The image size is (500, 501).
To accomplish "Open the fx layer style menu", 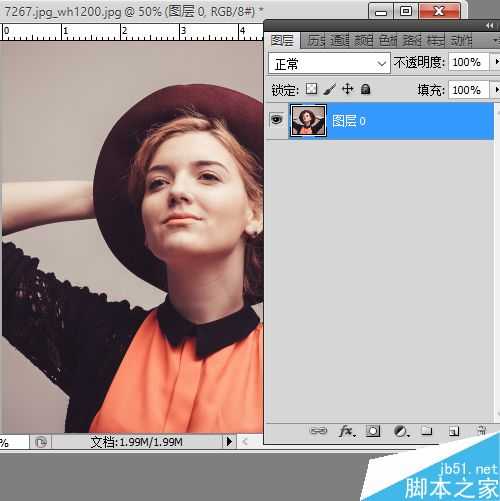I will click(347, 431).
